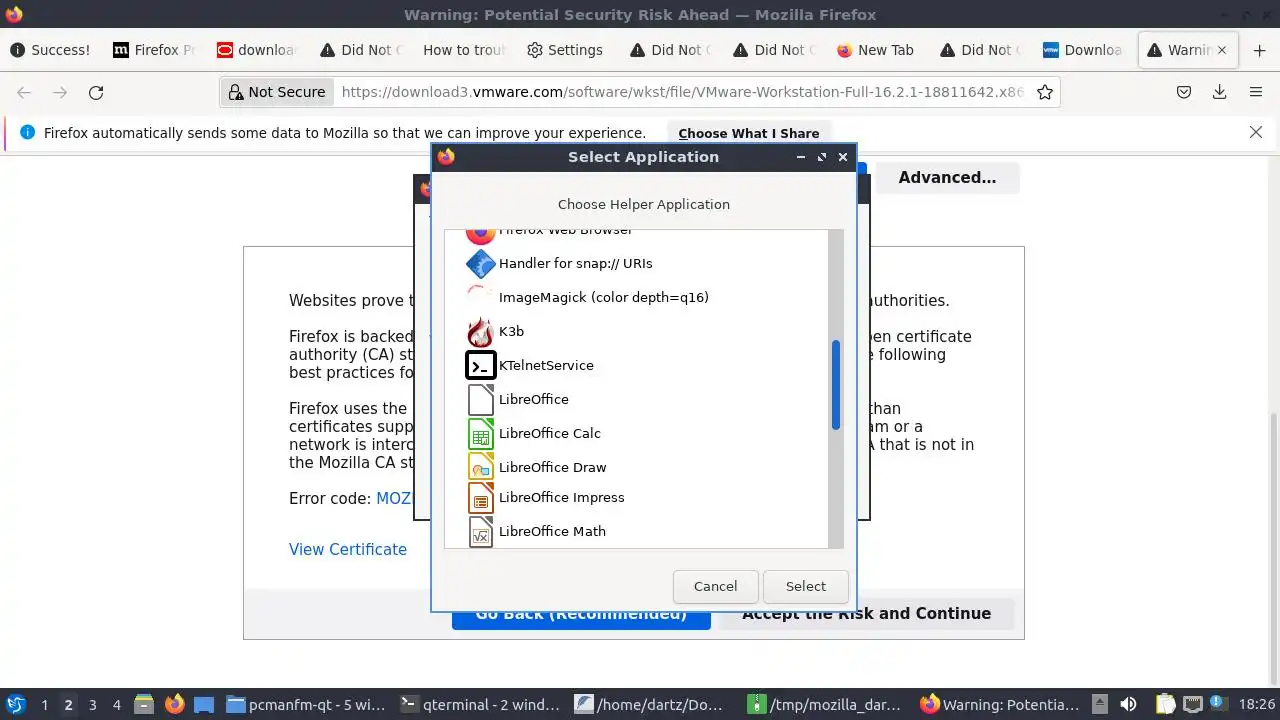The width and height of the screenshot is (1280, 720).
Task: Bookmark this page with the star
Action: tap(1045, 92)
